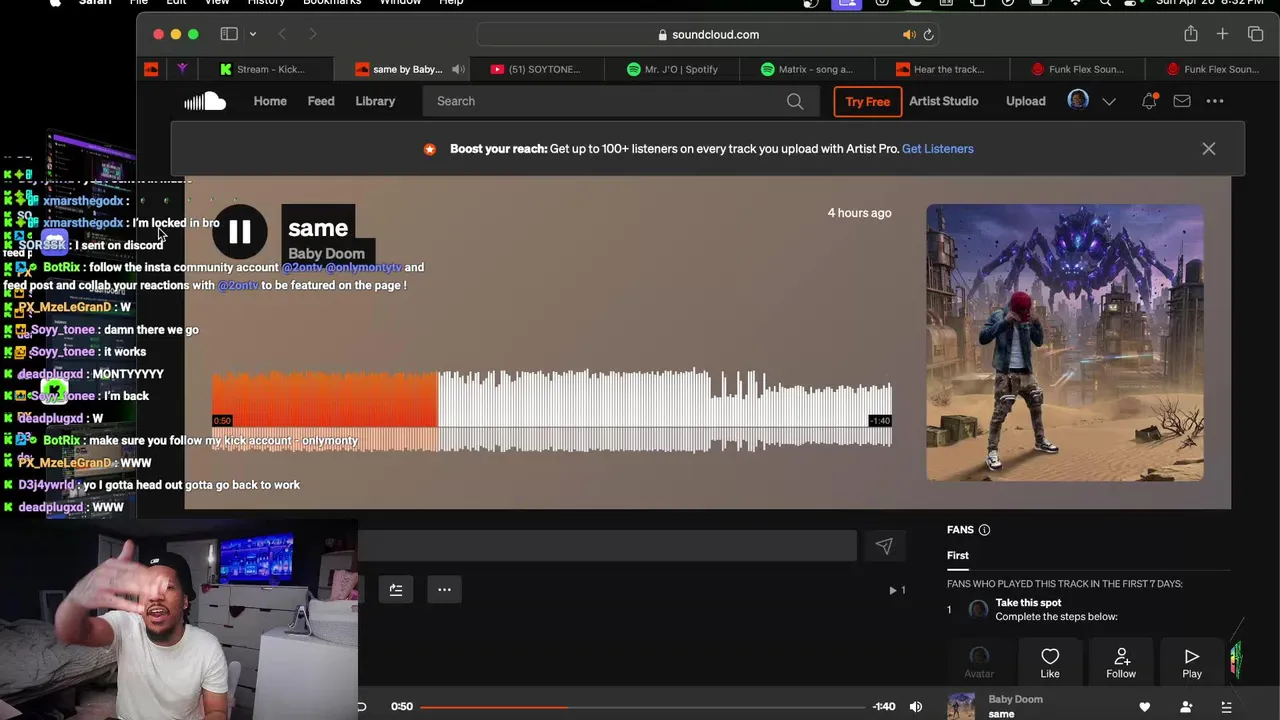Image resolution: width=1280 pixels, height=720 pixels.
Task: Click the bottom bar track thumbnail
Action: coord(961,706)
